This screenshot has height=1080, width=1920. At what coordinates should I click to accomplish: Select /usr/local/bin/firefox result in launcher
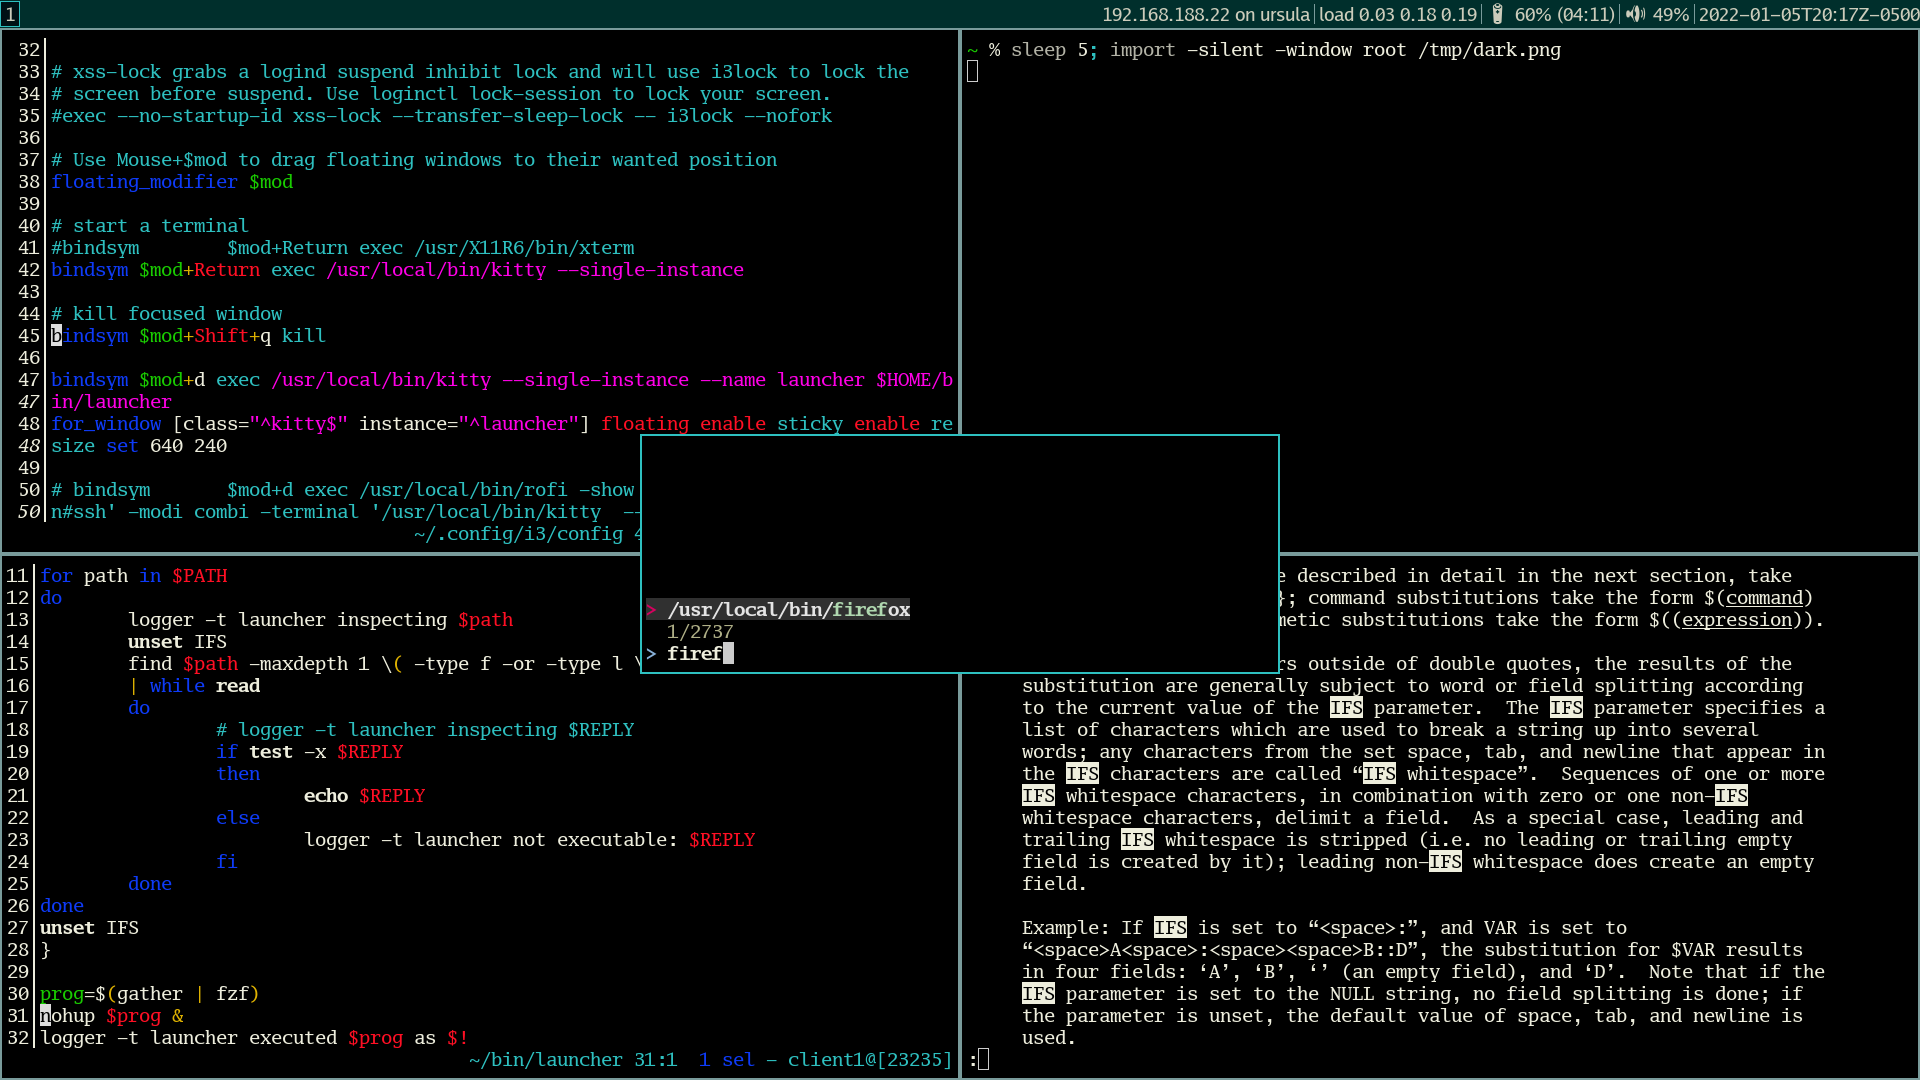click(788, 610)
